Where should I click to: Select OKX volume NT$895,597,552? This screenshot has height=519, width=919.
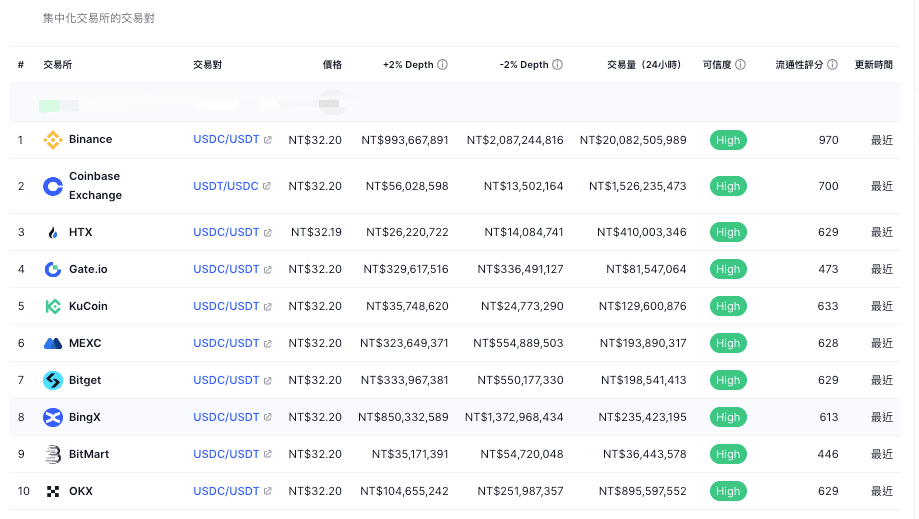pyautogui.click(x=642, y=491)
